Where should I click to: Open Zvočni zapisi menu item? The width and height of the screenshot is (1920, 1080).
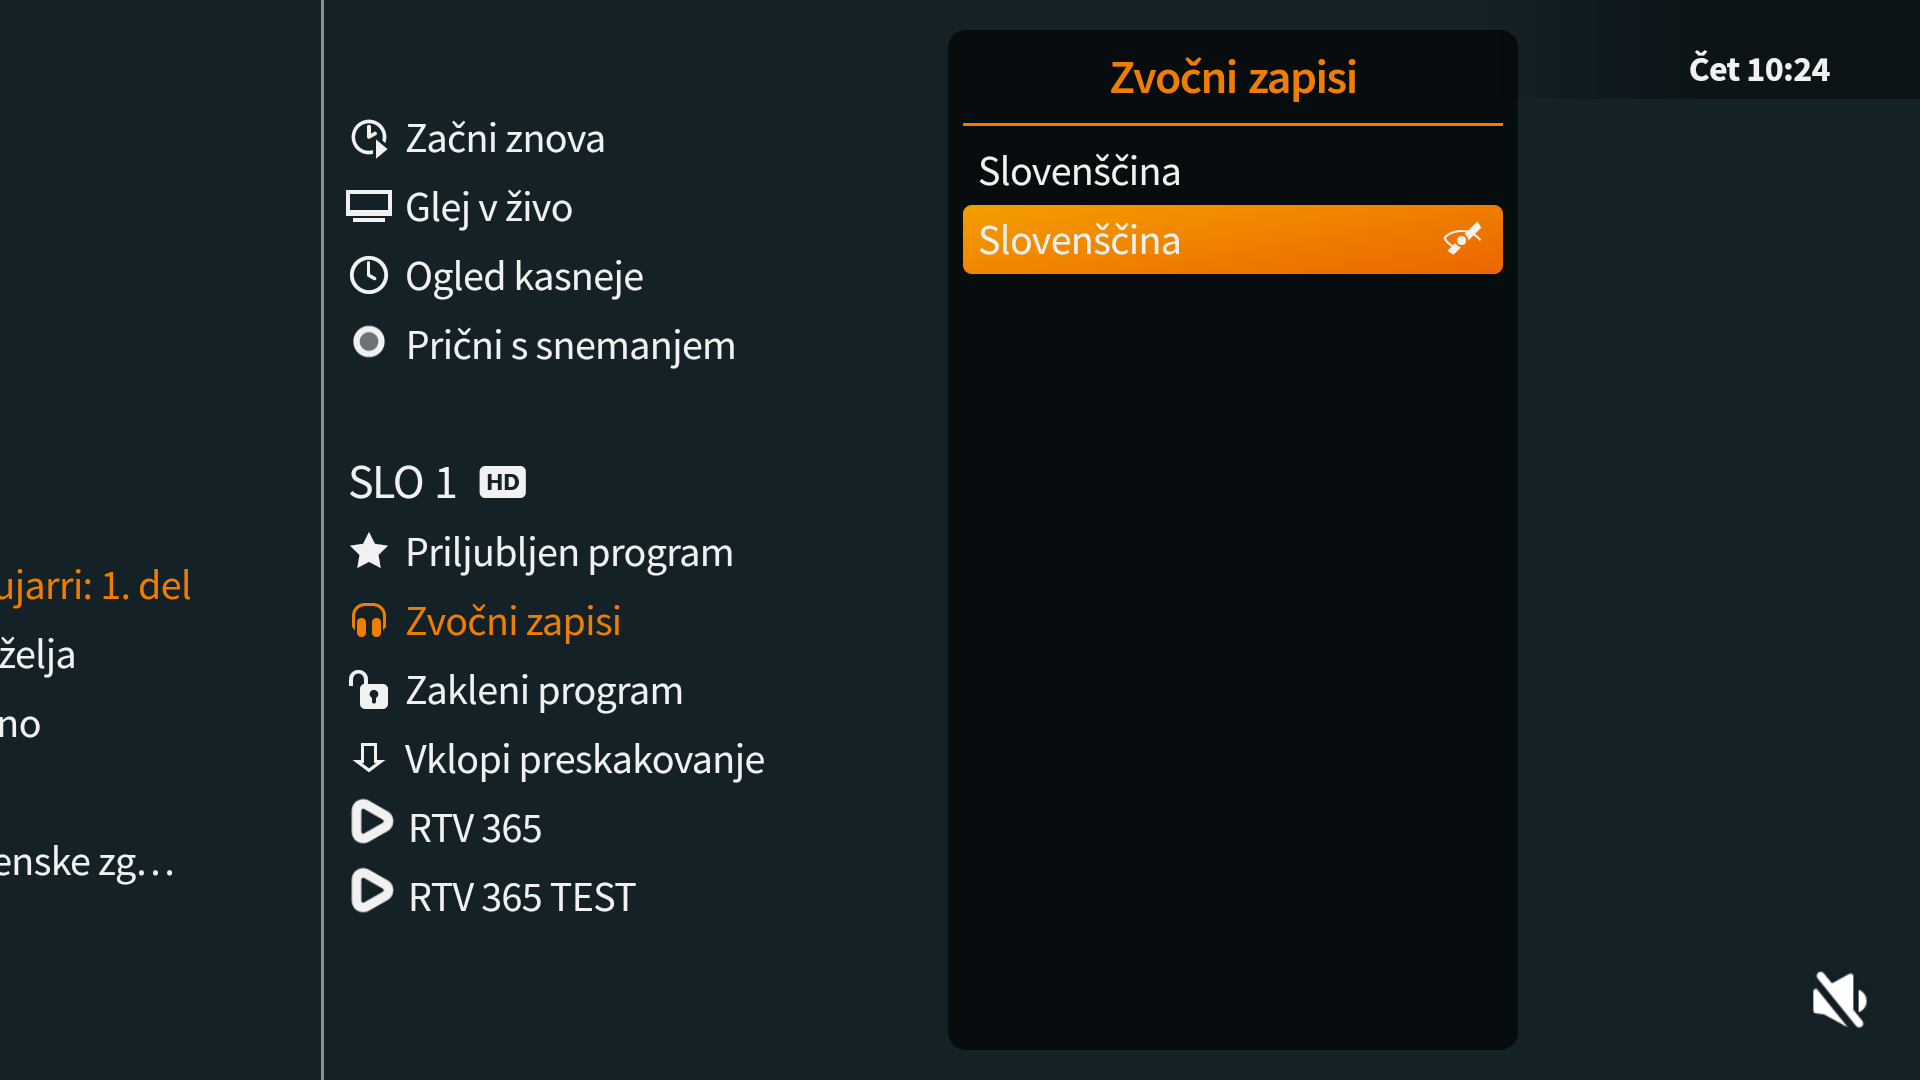point(513,621)
